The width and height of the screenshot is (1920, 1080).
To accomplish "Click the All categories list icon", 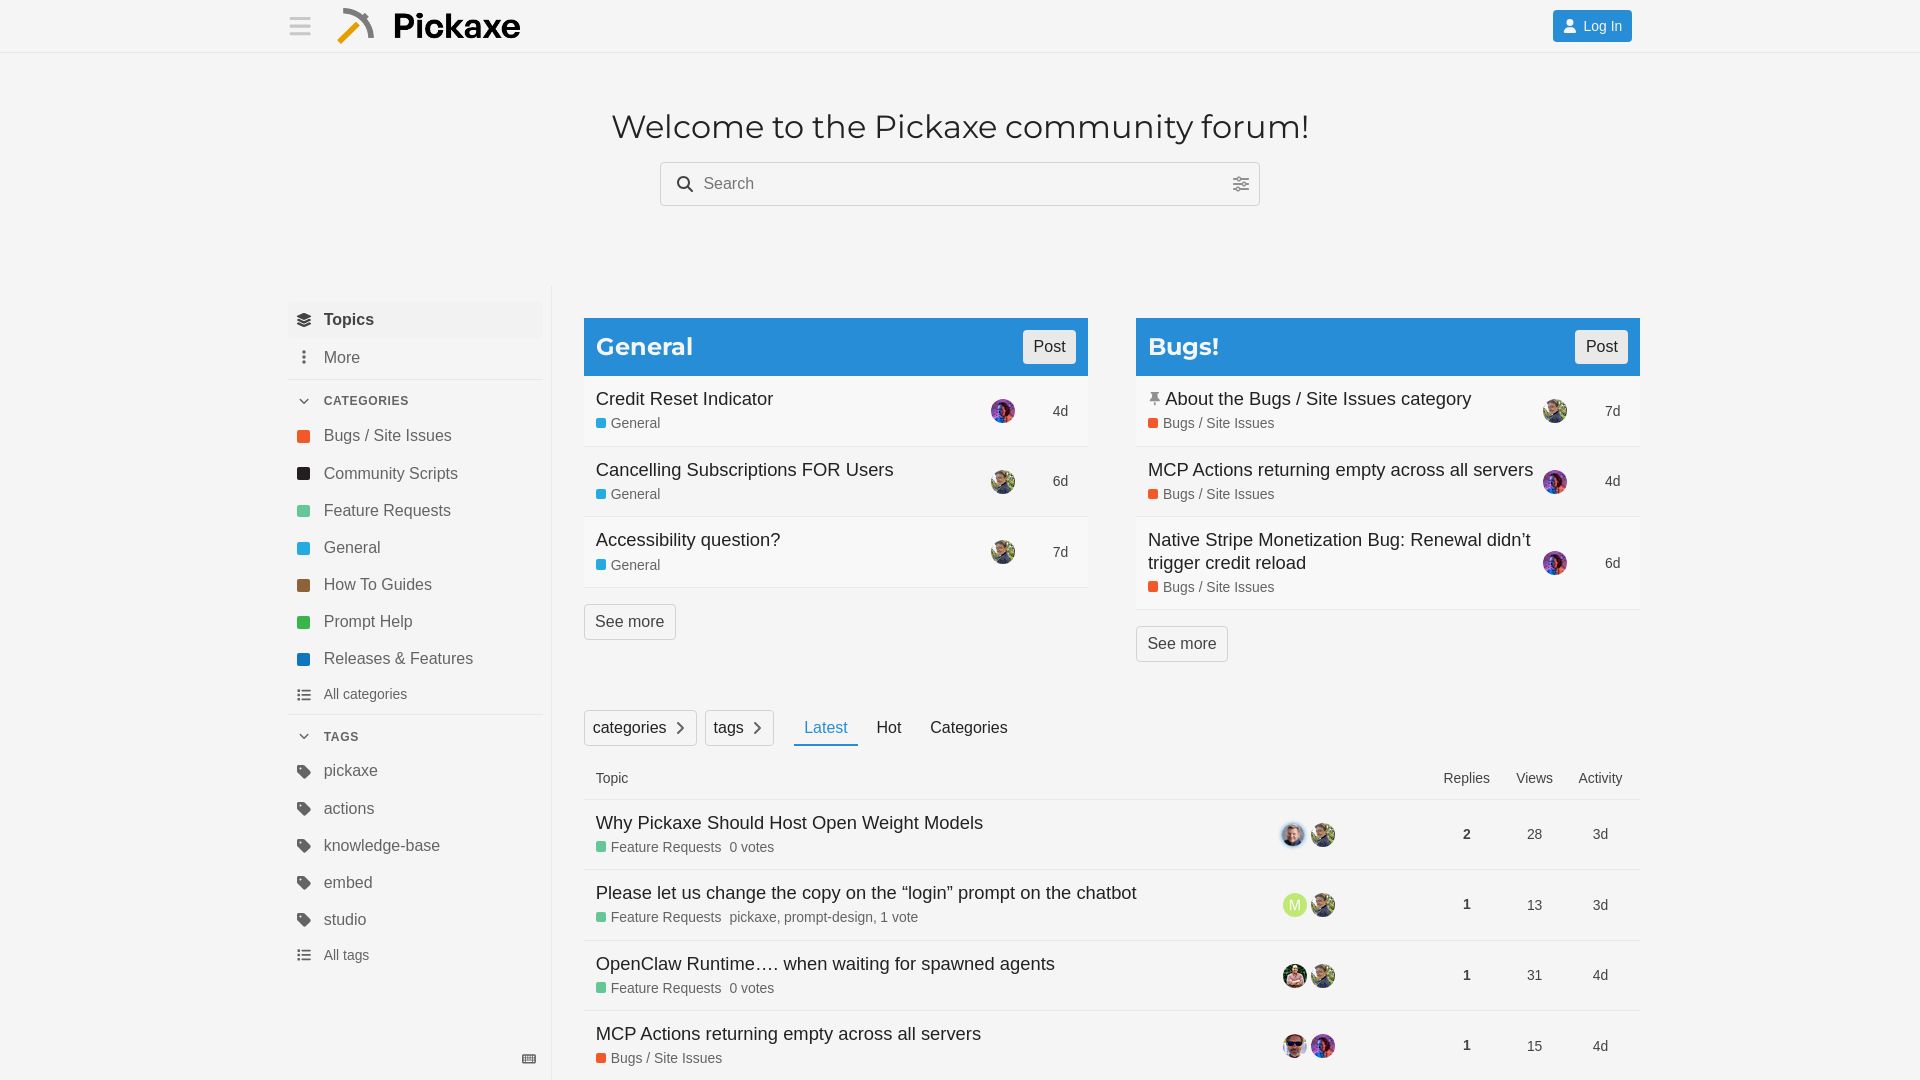I will (x=304, y=695).
